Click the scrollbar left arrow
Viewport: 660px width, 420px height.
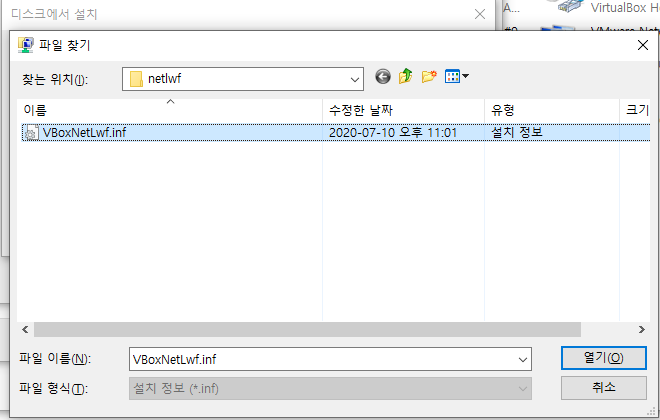click(25, 330)
